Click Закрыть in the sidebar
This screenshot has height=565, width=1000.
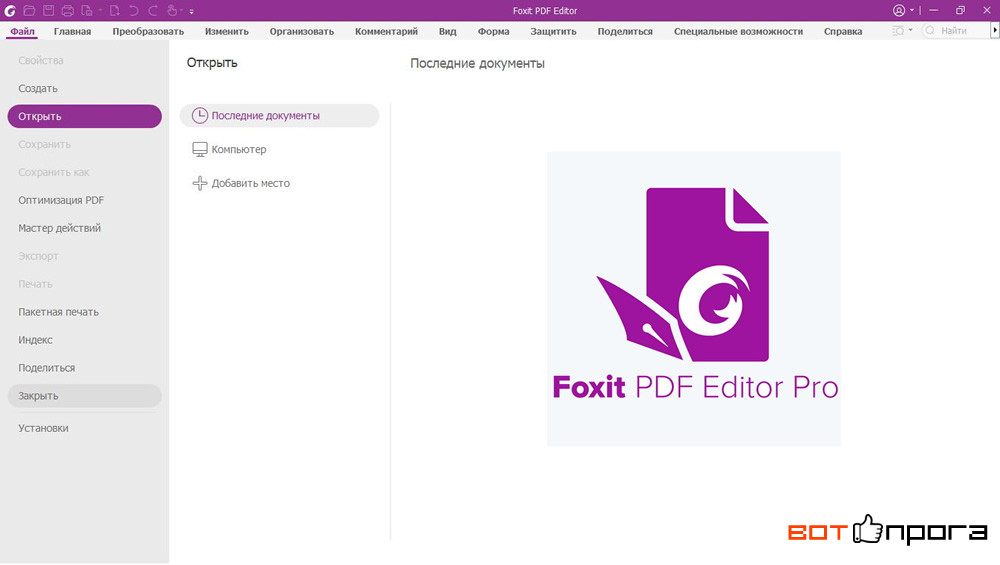pos(84,396)
